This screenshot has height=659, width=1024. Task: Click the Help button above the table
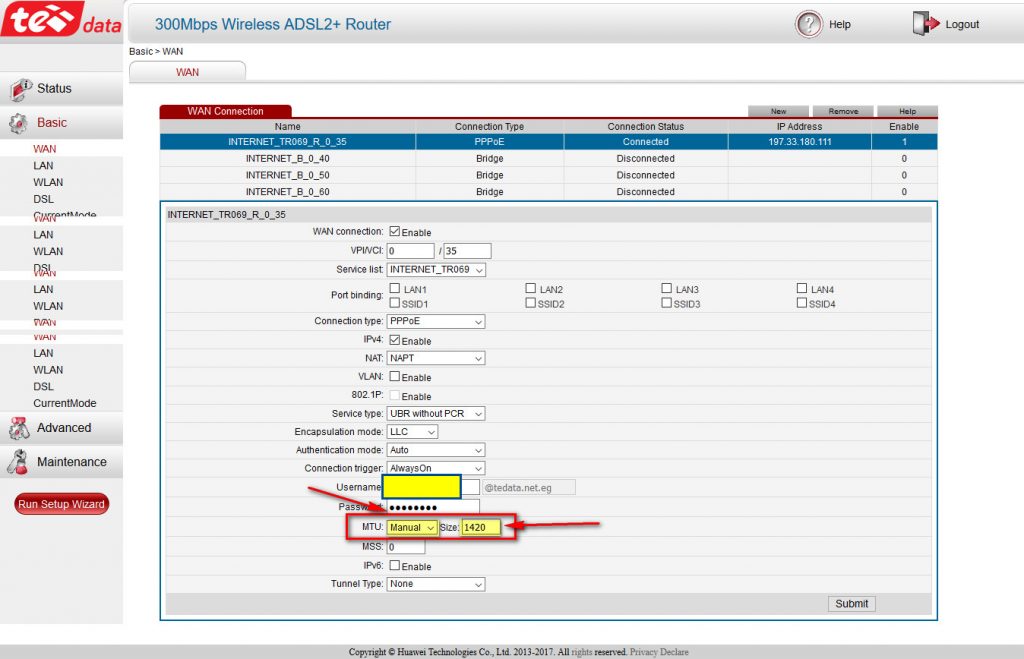pyautogui.click(x=907, y=111)
